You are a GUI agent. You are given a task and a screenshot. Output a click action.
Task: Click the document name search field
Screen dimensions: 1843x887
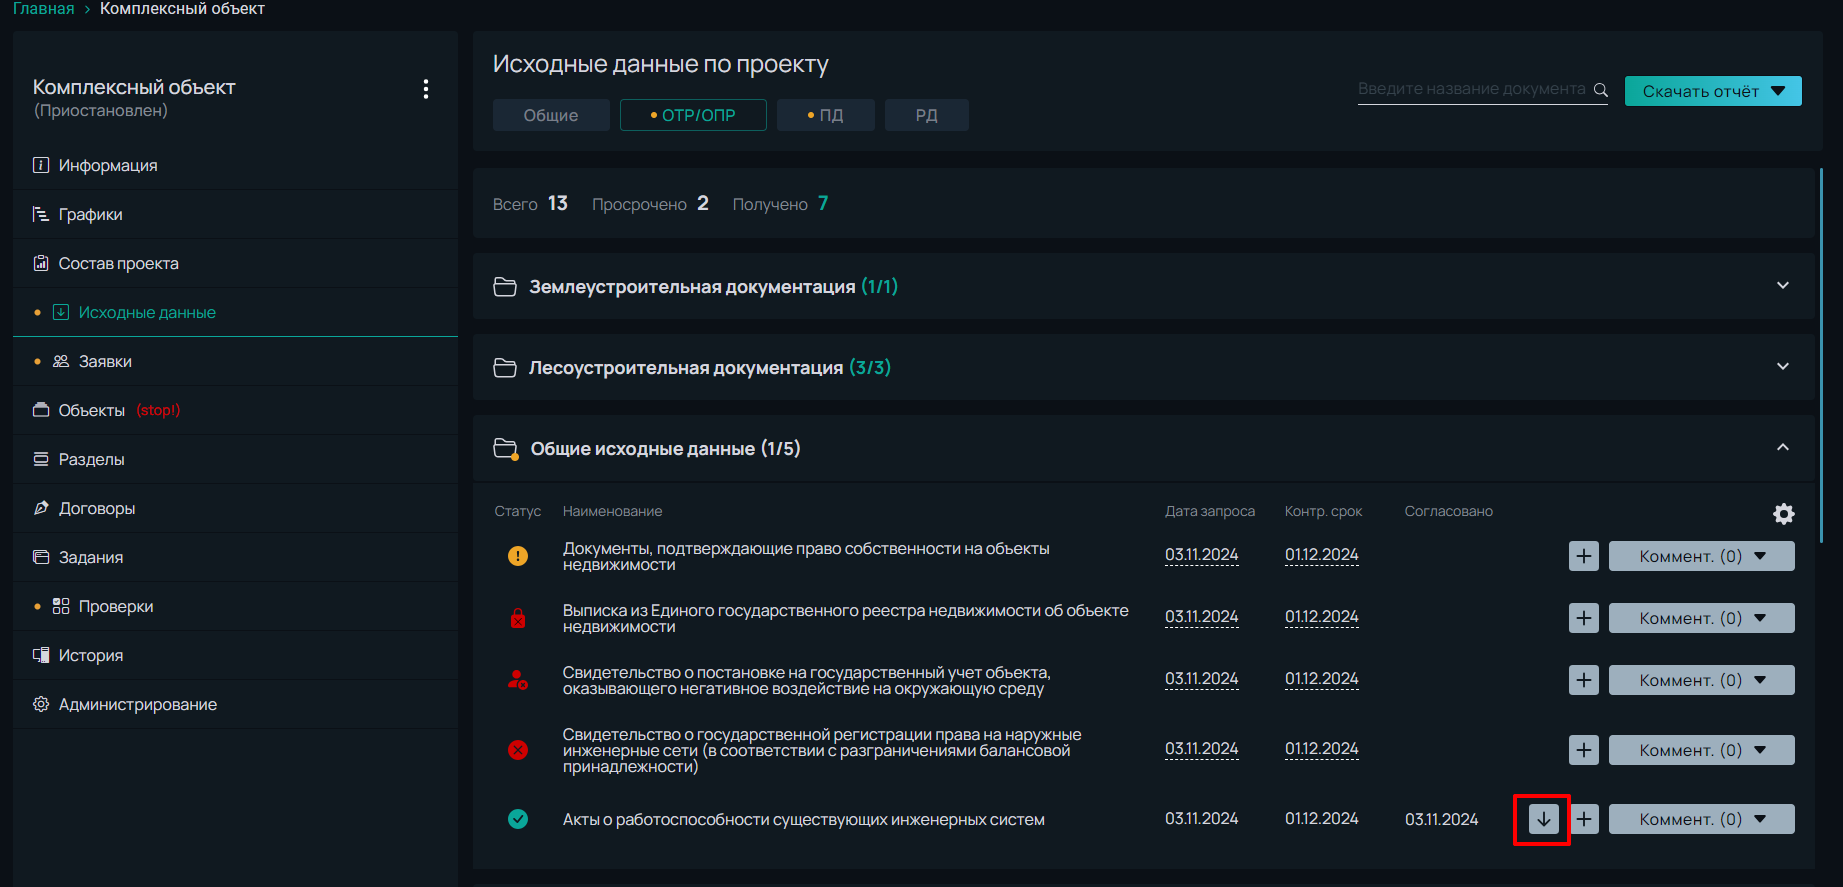pos(1470,89)
